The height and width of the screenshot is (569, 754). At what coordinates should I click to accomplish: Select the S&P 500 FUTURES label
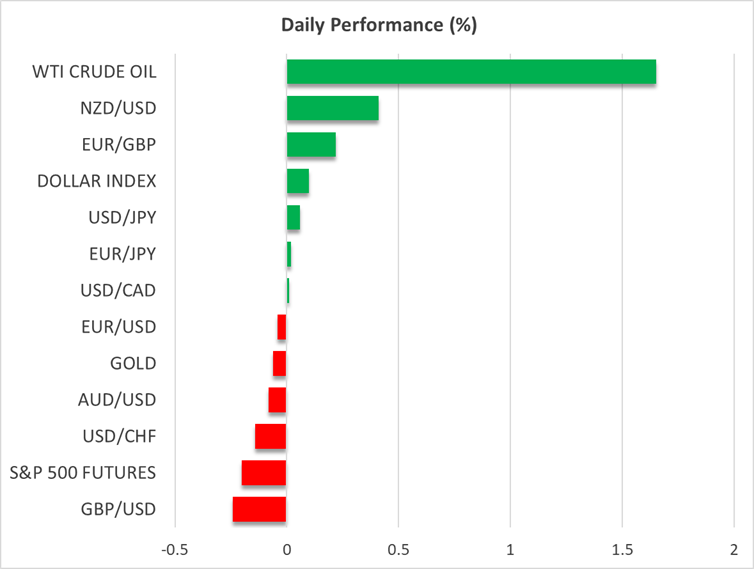click(82, 473)
